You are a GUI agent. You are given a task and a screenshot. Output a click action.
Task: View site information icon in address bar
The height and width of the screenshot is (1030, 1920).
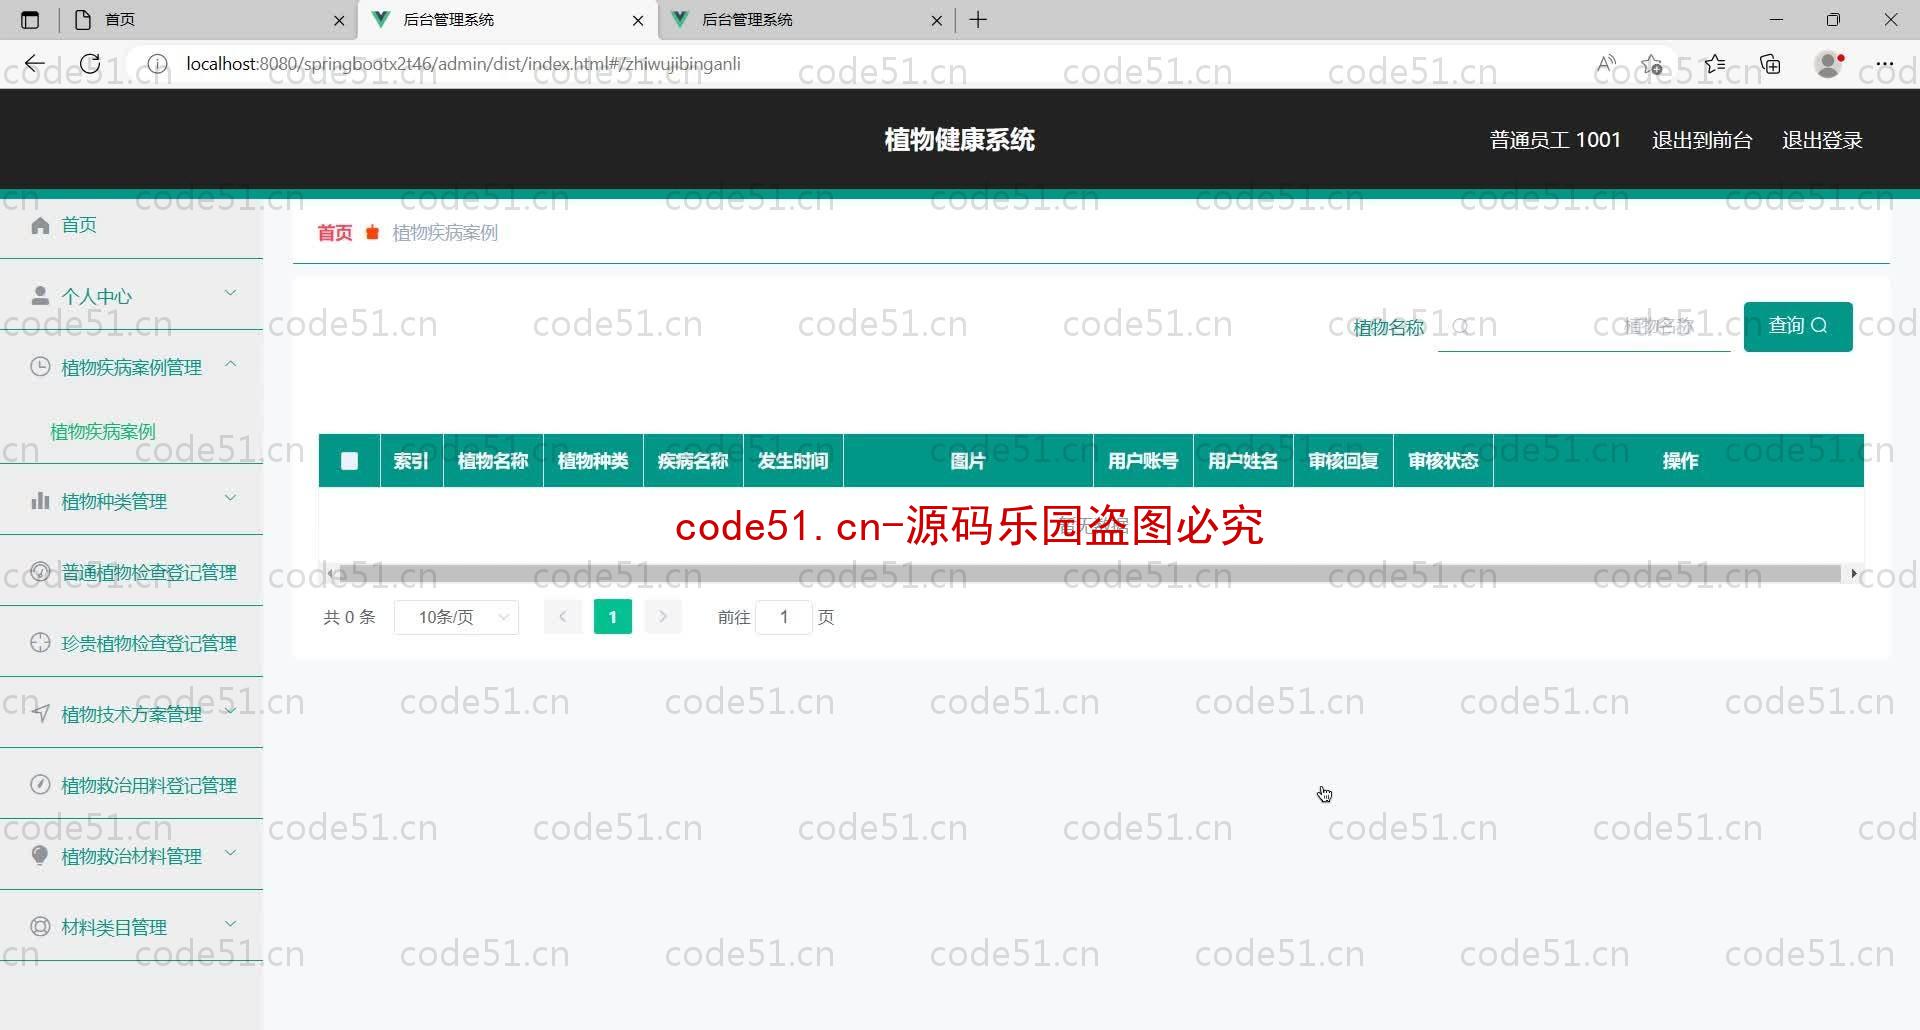tap(157, 64)
